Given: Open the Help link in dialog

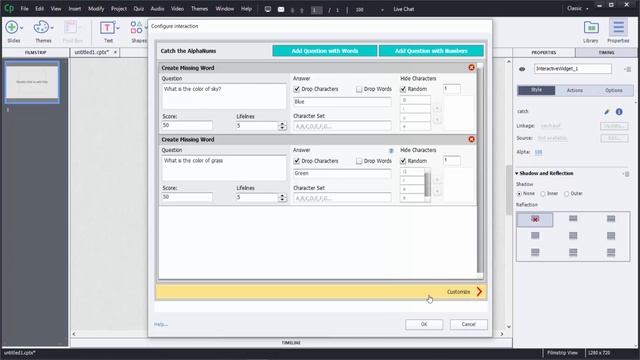Looking at the screenshot, I should (161, 324).
